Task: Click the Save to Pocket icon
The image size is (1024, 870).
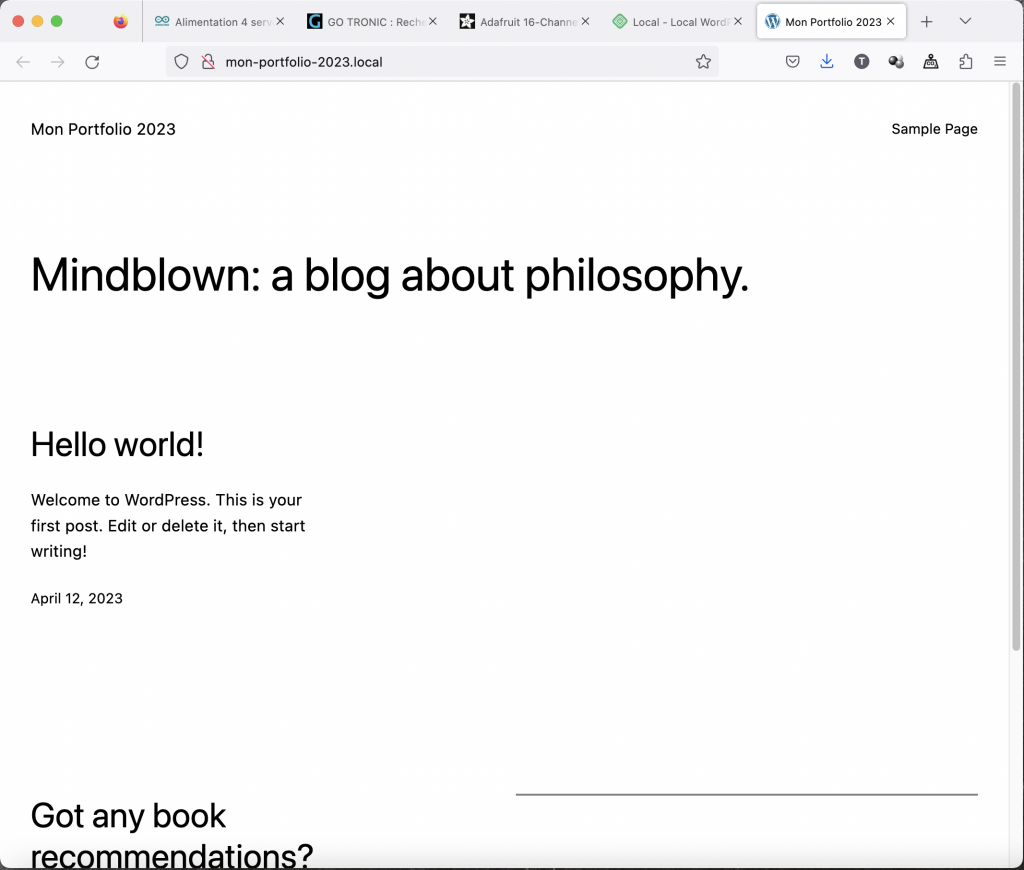Action: click(792, 62)
